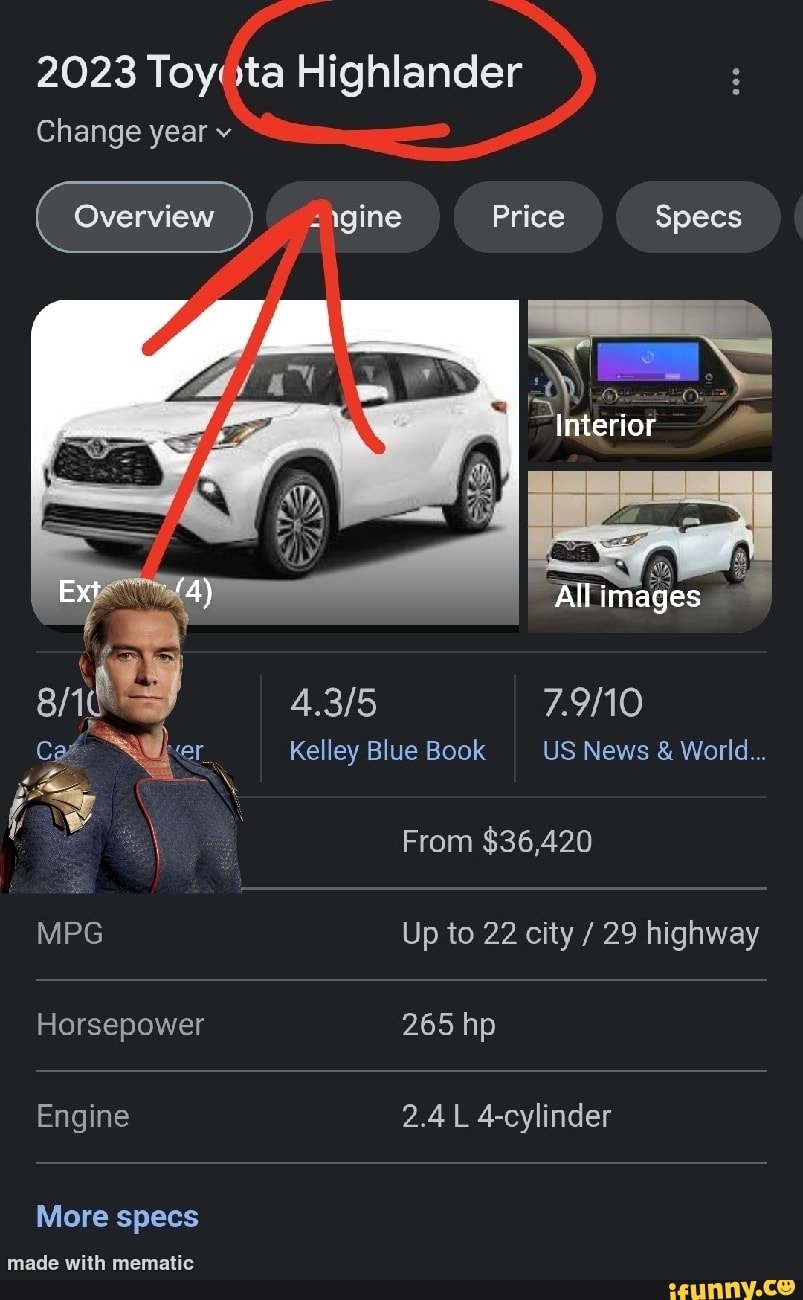The width and height of the screenshot is (803, 1300).
Task: Go to the Specs tab
Action: pyautogui.click(x=698, y=217)
